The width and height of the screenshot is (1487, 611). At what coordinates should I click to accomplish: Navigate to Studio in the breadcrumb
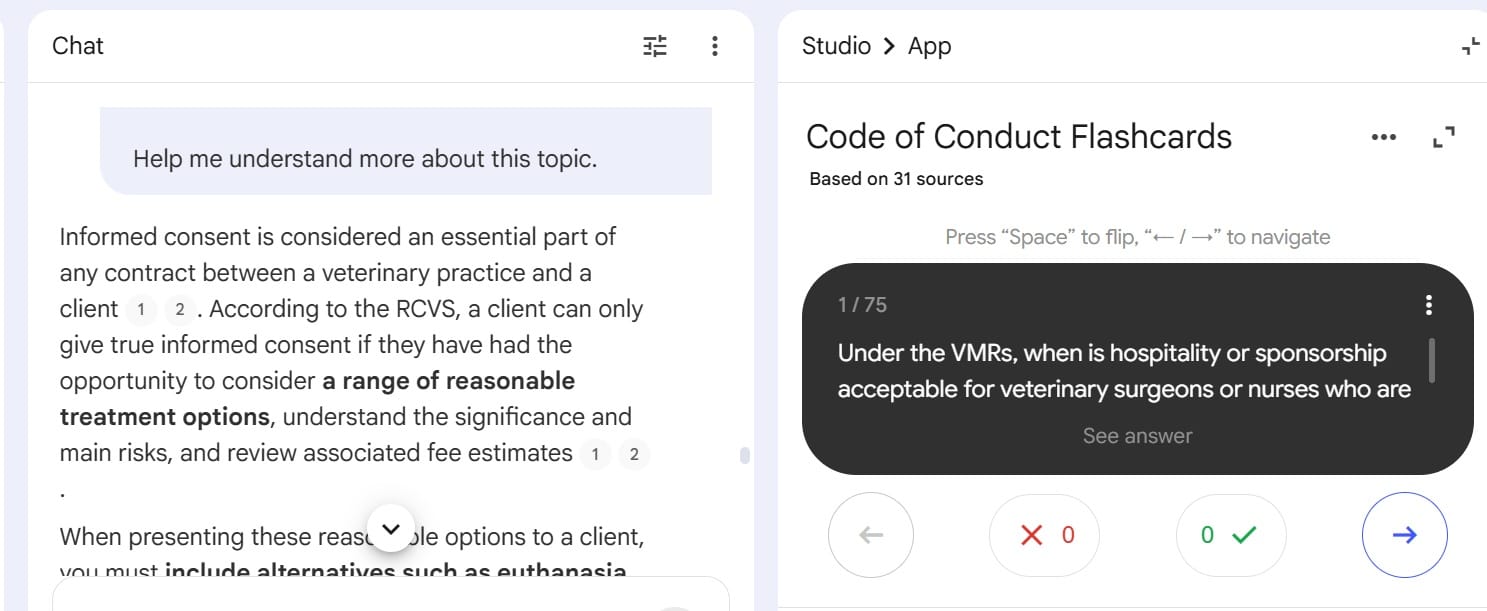coord(836,46)
